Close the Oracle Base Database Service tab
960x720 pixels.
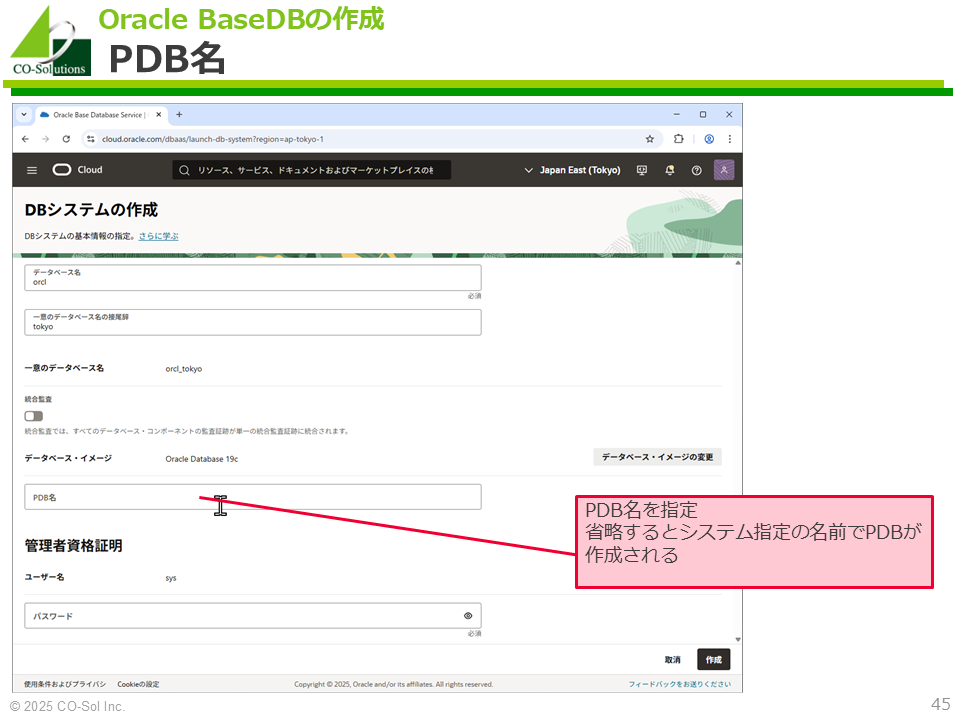click(159, 114)
